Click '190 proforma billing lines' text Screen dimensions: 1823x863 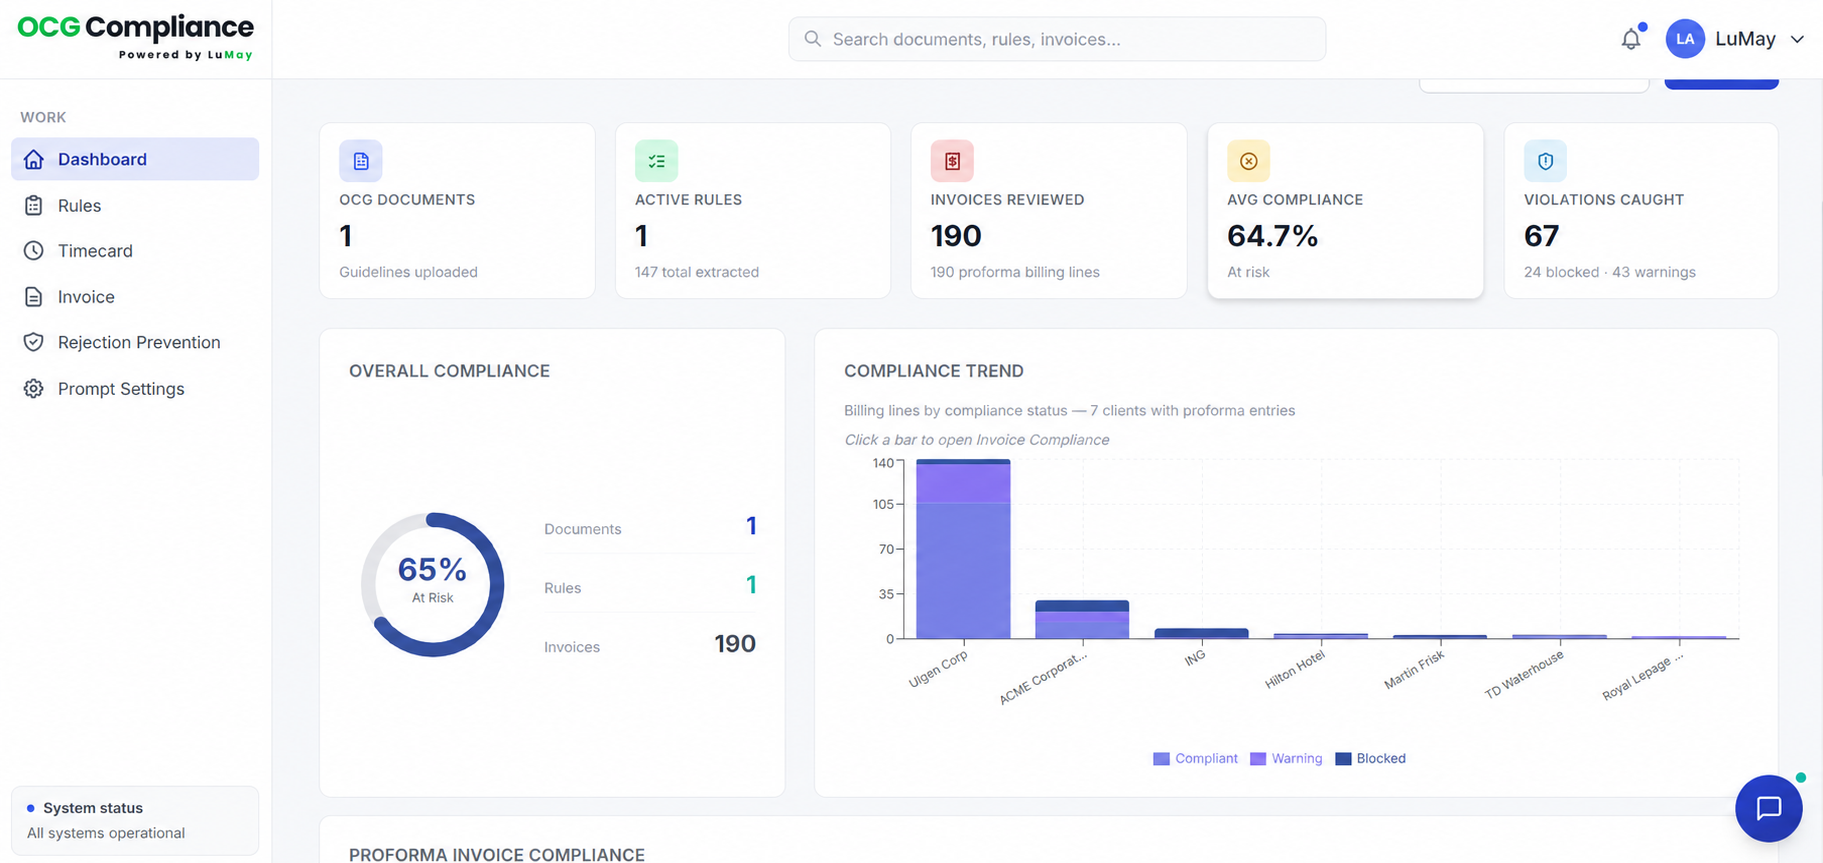click(x=1015, y=272)
